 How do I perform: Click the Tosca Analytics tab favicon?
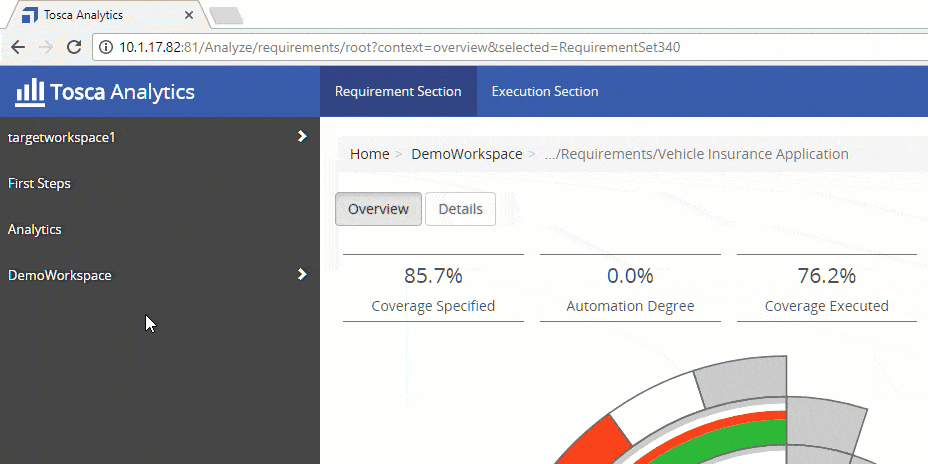(30, 15)
